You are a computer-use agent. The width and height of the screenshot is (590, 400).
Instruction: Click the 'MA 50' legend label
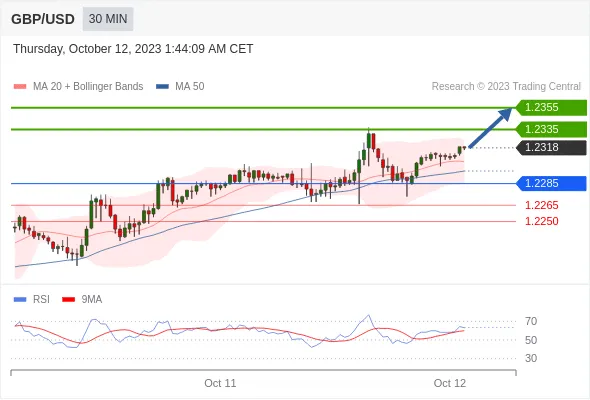click(190, 87)
